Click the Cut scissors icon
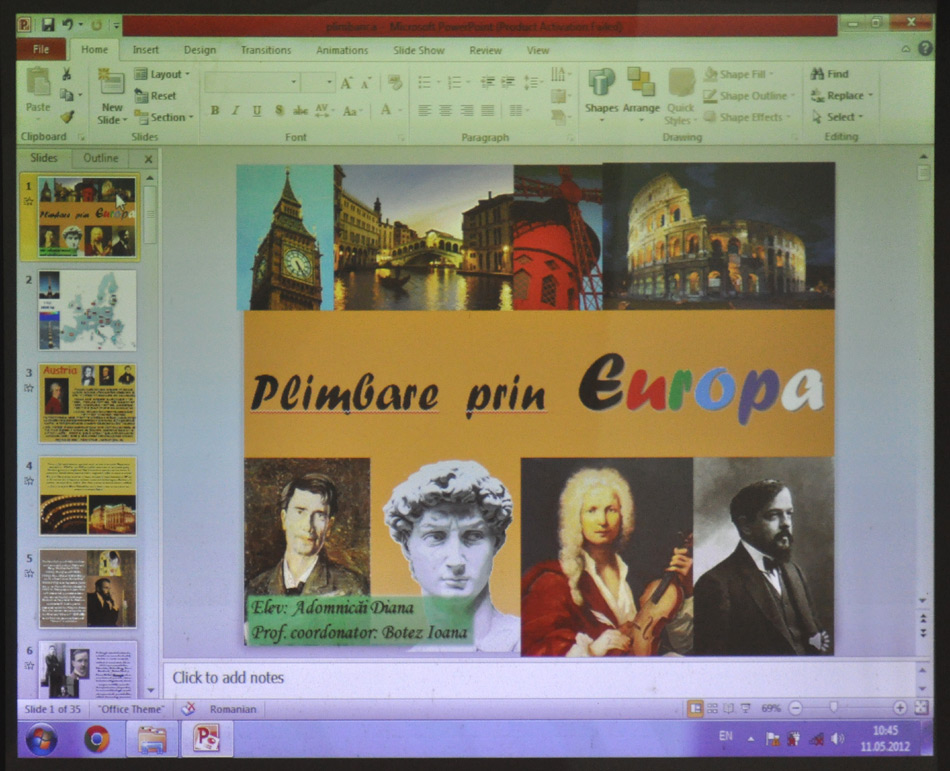950x771 pixels. pyautogui.click(x=67, y=74)
